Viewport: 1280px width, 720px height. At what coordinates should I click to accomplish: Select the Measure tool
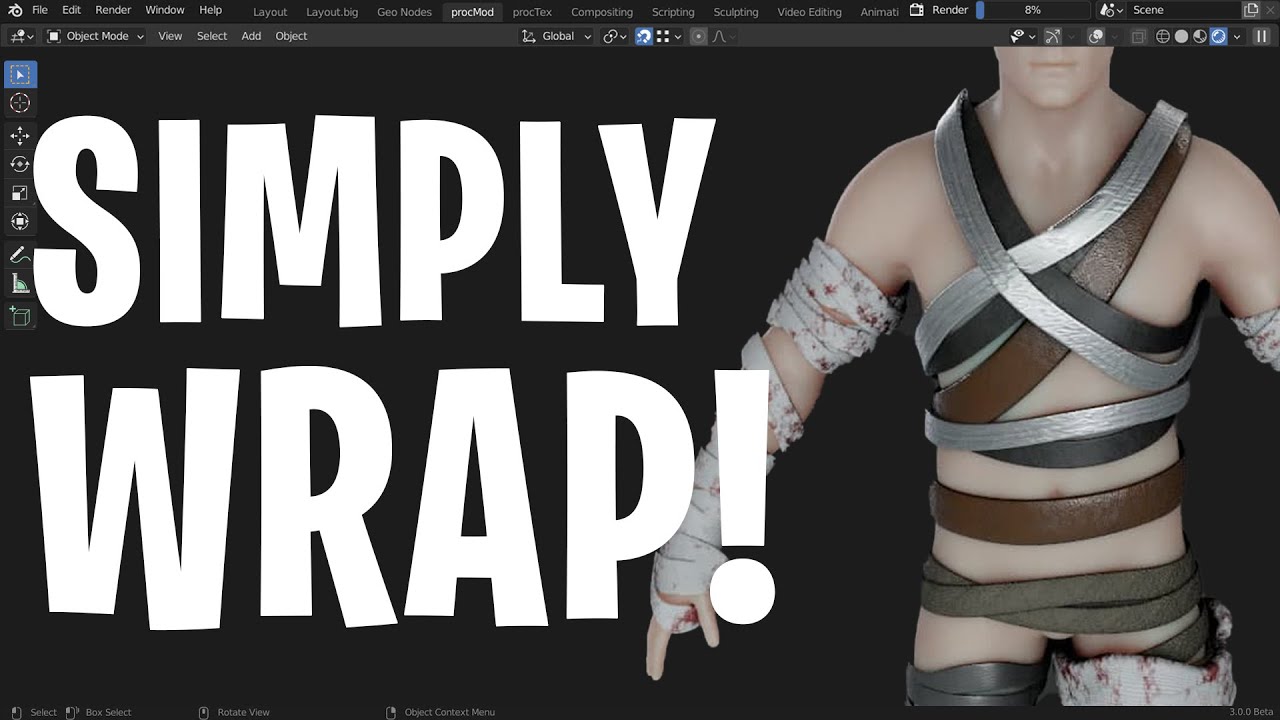(20, 284)
